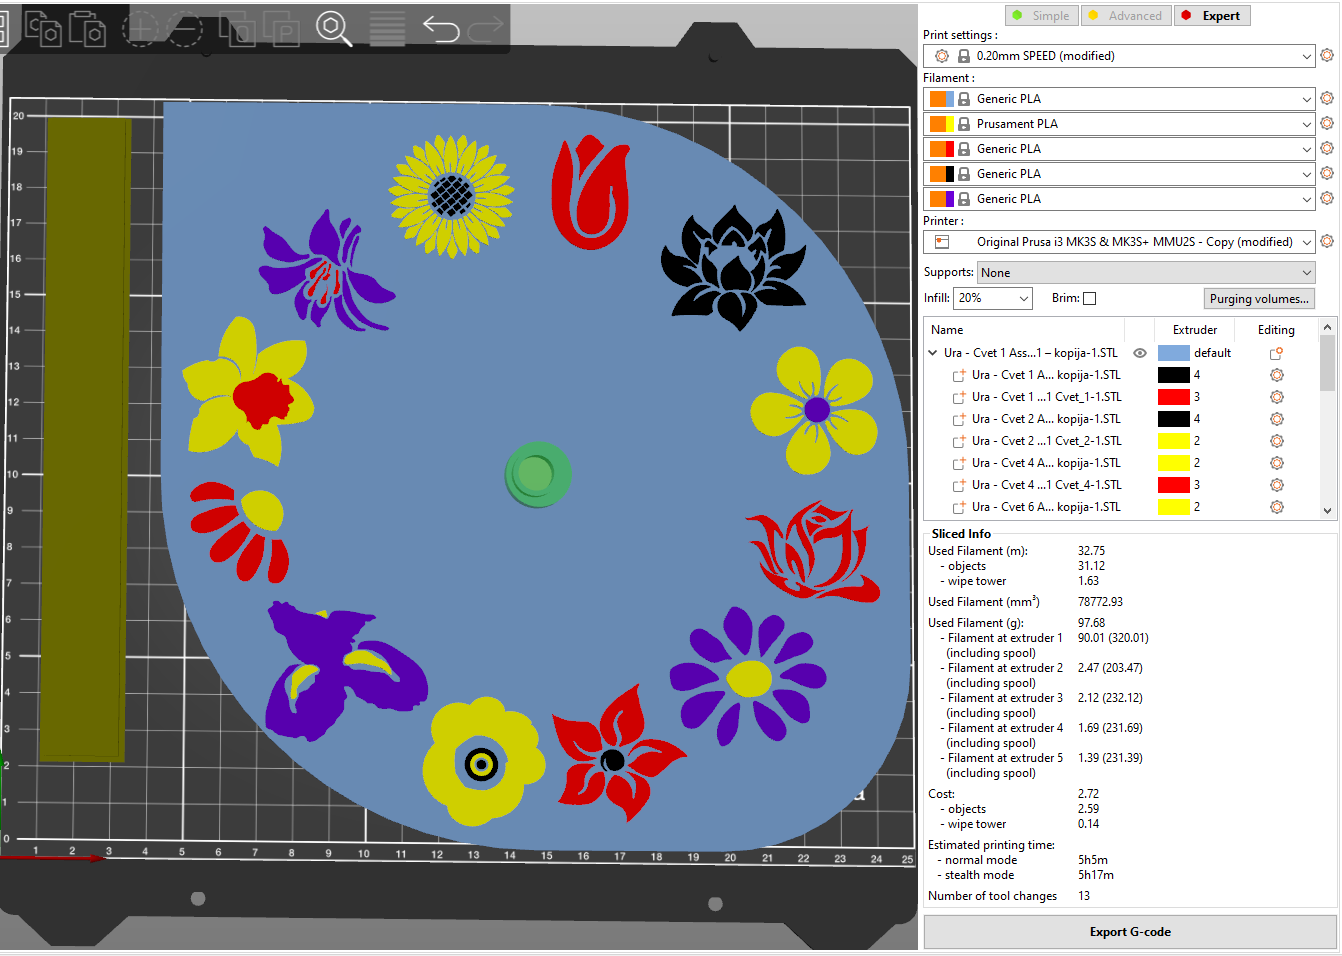The height and width of the screenshot is (956, 1342).
Task: Click the normal mode time 5h5m
Action: click(x=1093, y=860)
